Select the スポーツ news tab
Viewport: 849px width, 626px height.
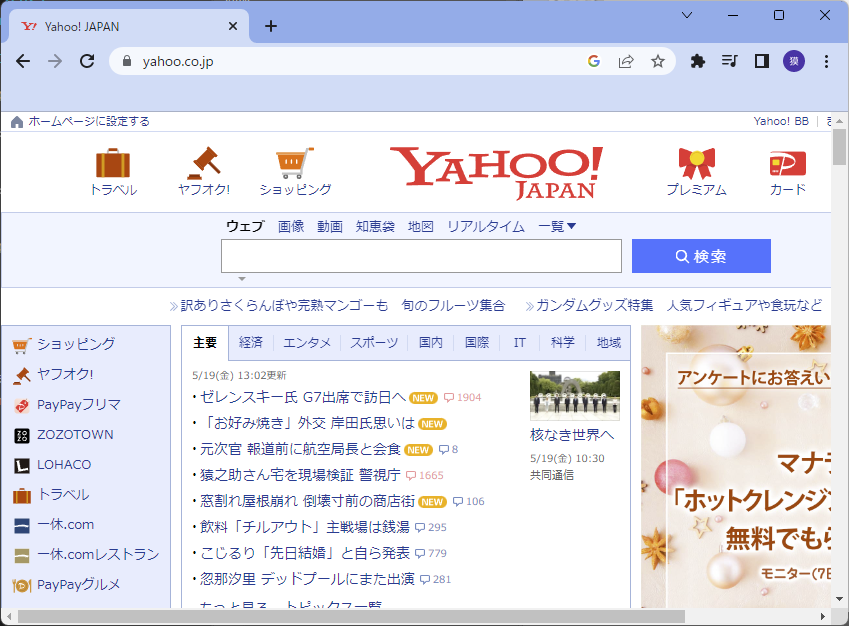(373, 343)
